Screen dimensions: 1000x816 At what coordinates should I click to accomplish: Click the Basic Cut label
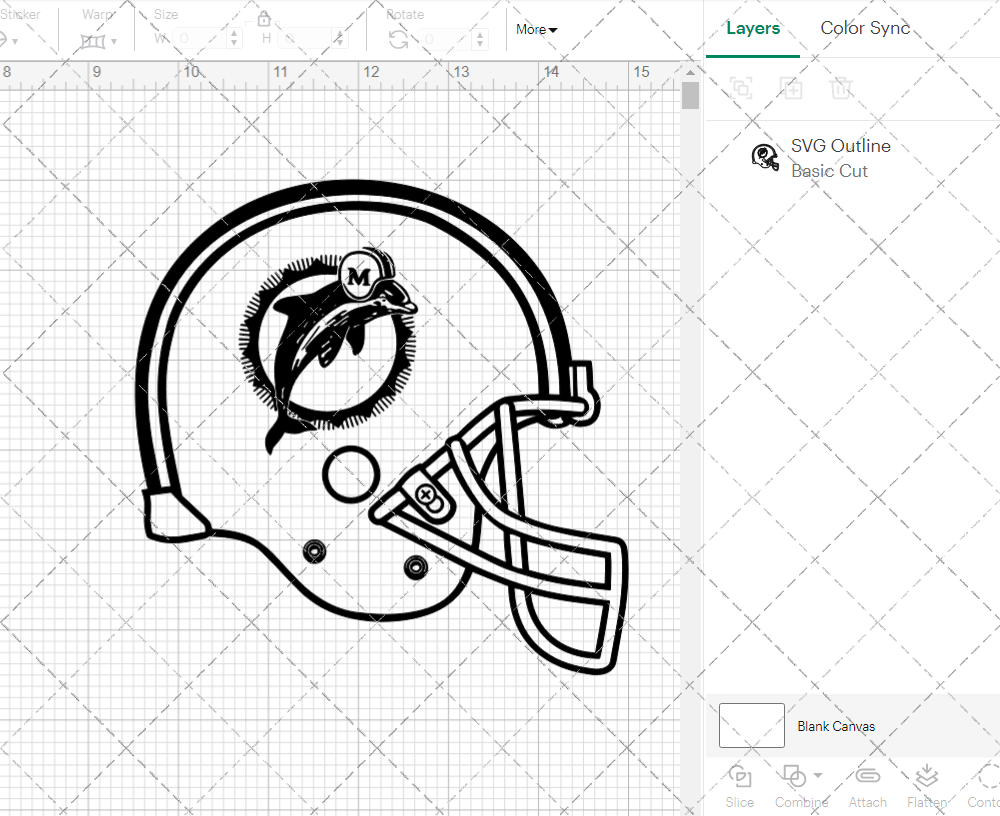pos(829,171)
